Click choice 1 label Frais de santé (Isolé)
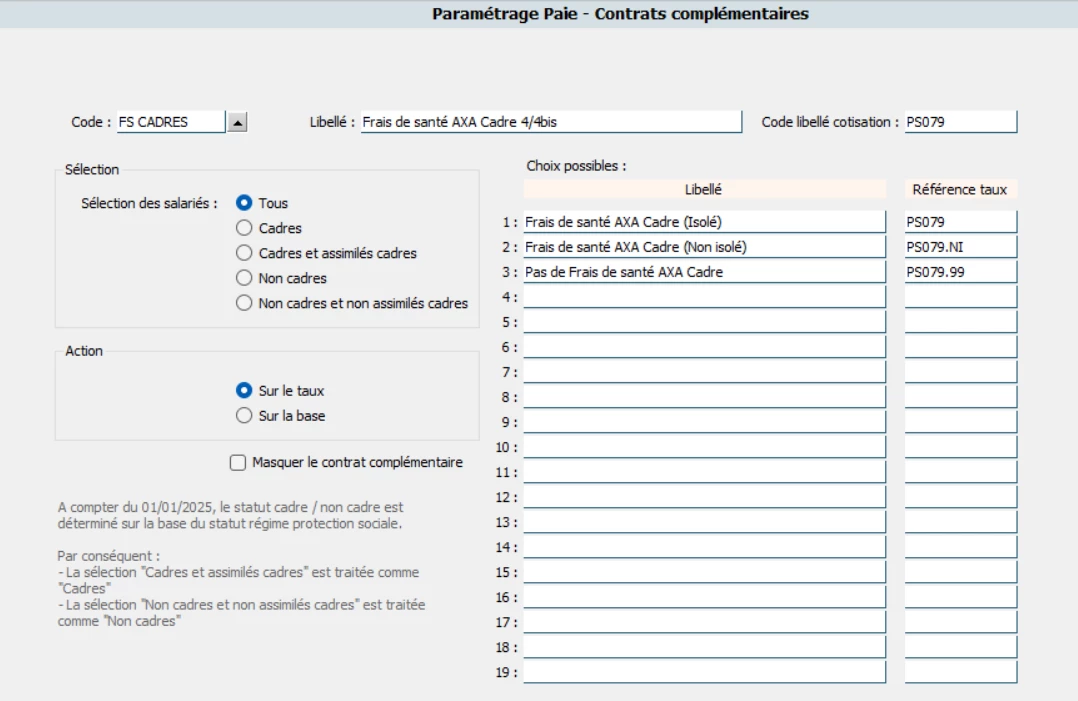Screen dimensions: 1078x701 click(704, 222)
